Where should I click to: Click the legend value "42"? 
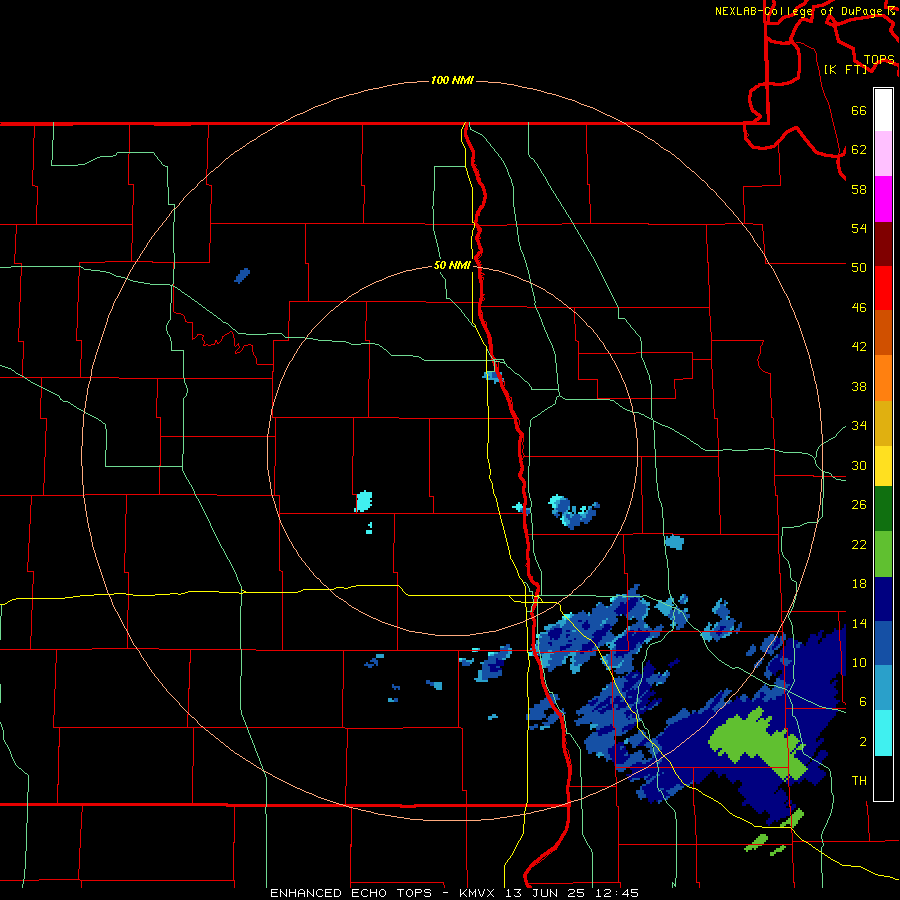[859, 347]
